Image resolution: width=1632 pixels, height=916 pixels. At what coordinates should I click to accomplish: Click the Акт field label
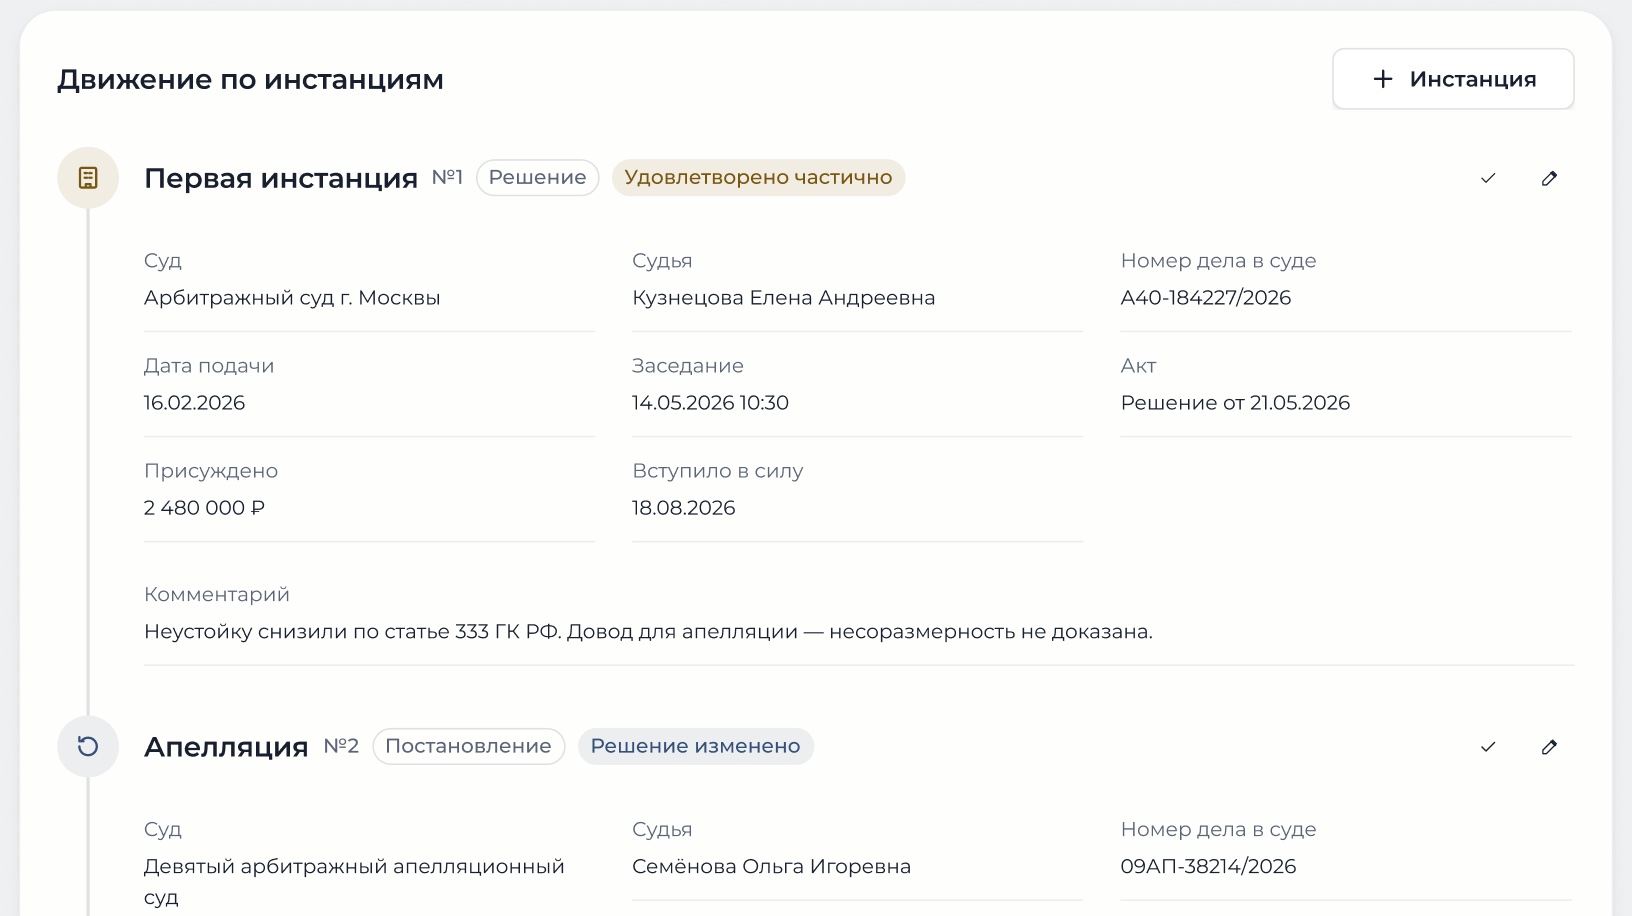click(x=1139, y=366)
